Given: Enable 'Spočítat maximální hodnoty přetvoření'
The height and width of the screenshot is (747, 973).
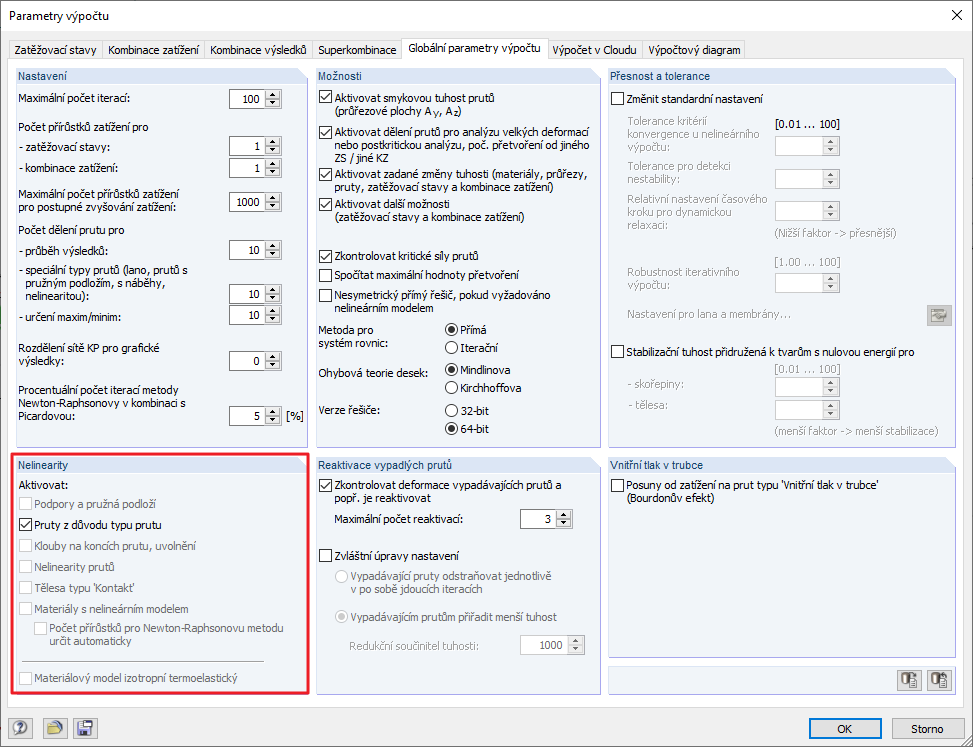Looking at the screenshot, I should [323, 276].
